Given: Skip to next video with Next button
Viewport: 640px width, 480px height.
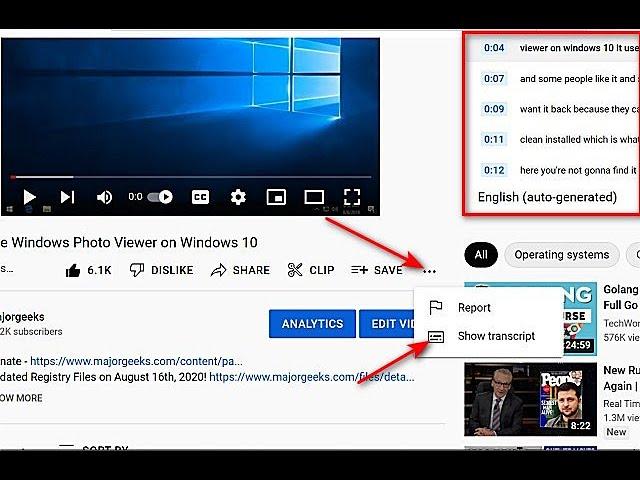Looking at the screenshot, I should [x=67, y=197].
